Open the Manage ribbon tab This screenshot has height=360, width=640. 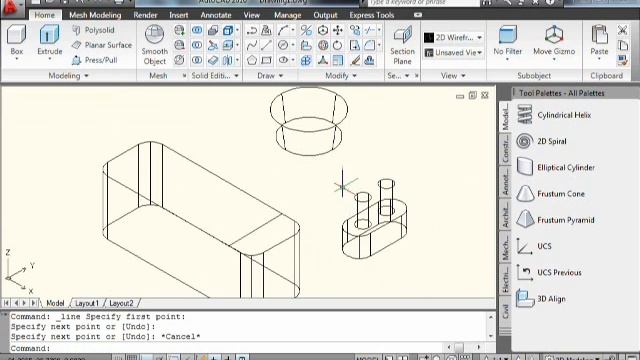pos(287,15)
